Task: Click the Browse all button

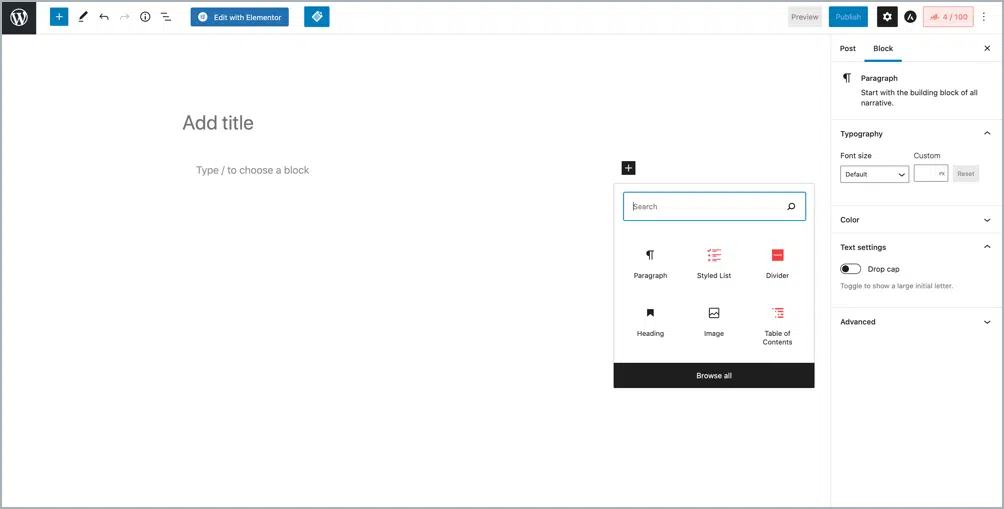Action: tap(714, 376)
